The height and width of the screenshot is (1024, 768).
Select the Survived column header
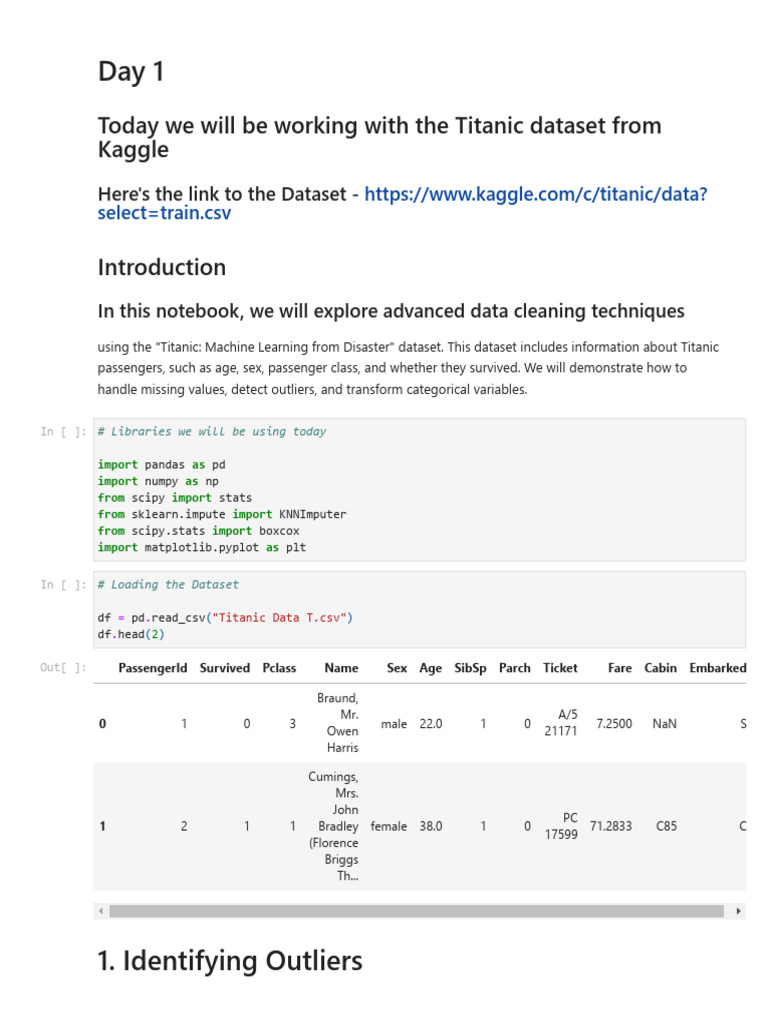(x=225, y=668)
